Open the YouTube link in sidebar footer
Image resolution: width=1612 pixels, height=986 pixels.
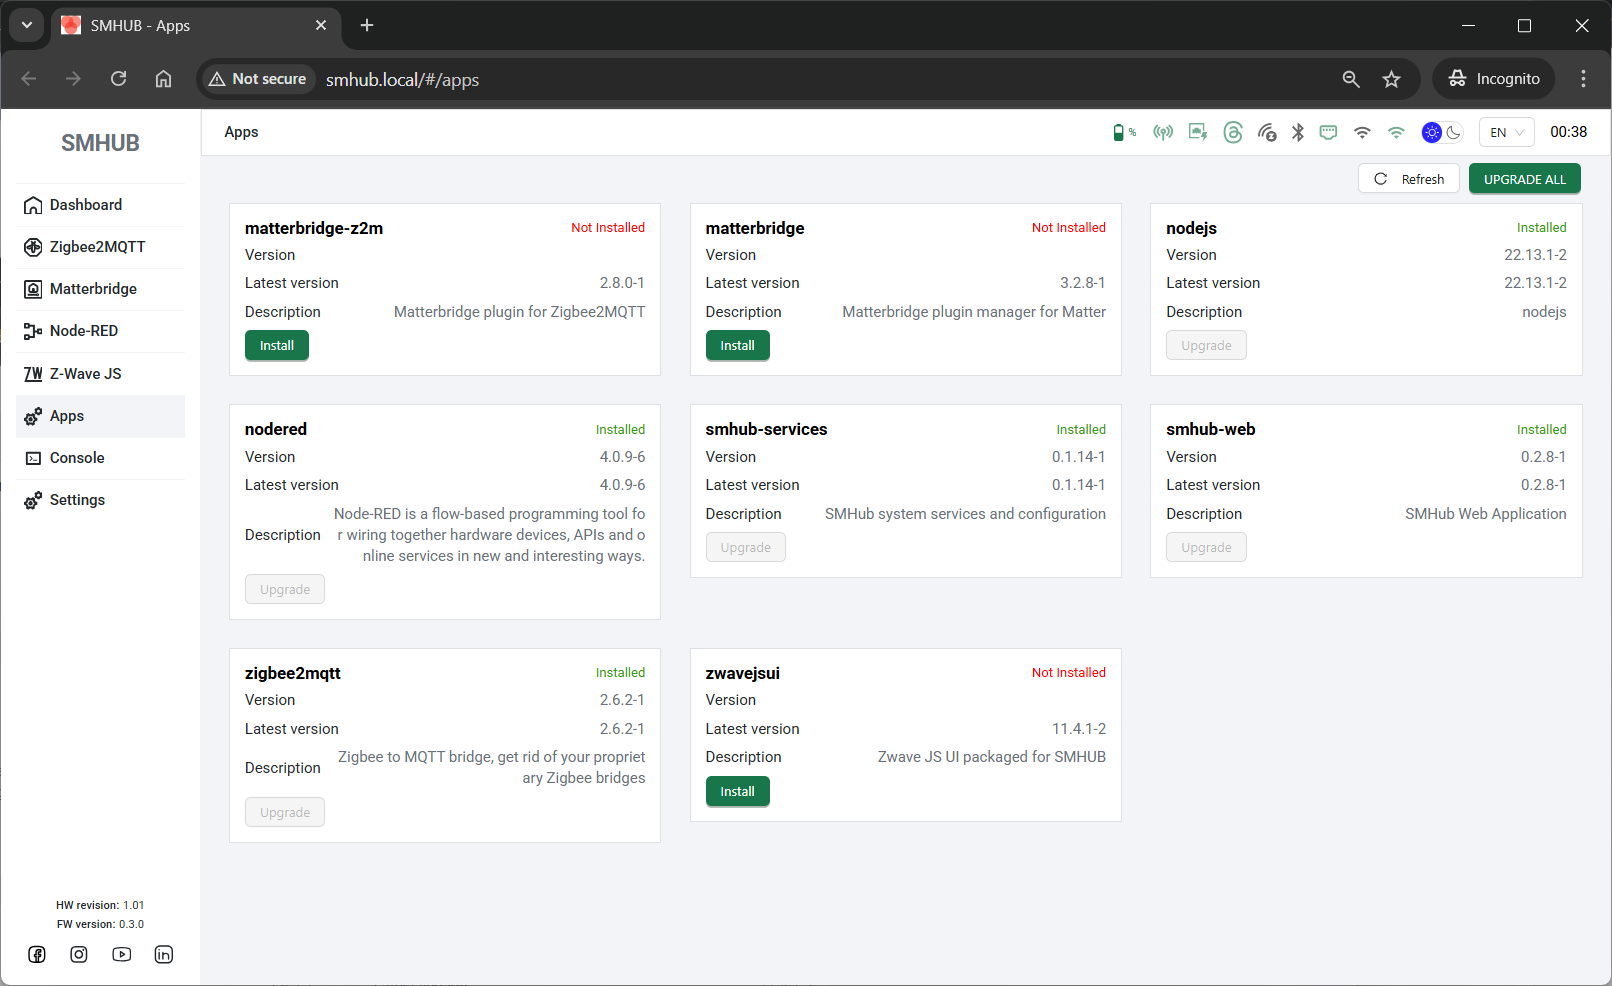pyautogui.click(x=122, y=954)
